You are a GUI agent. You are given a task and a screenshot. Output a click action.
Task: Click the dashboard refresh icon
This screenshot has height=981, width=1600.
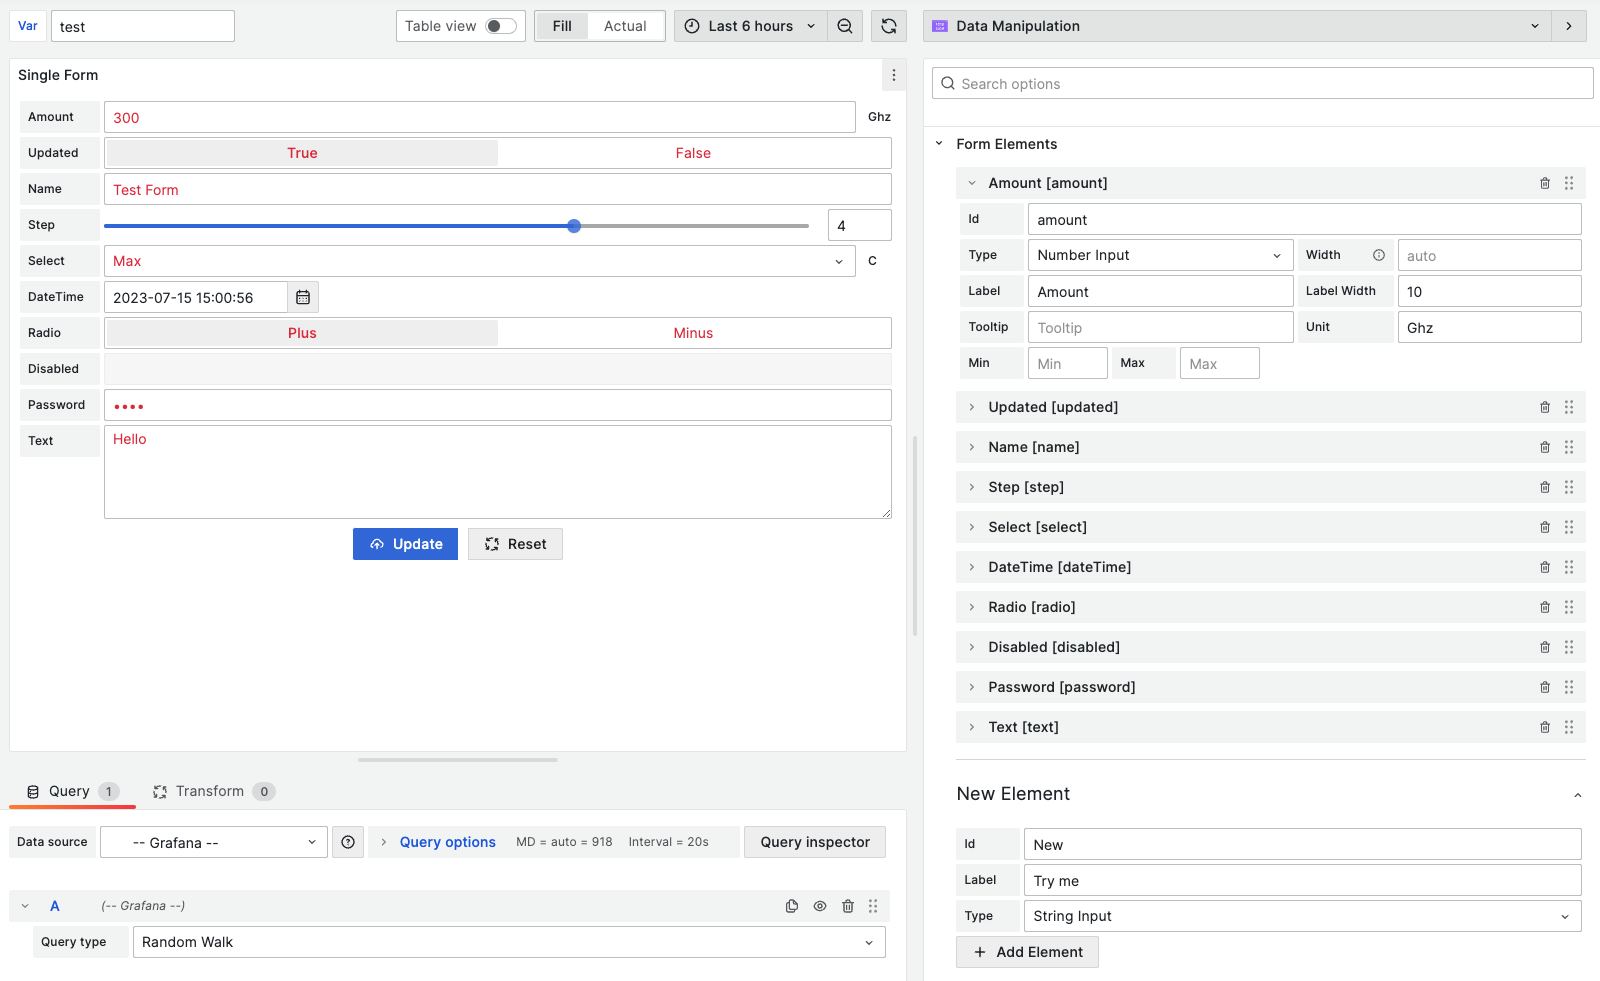[x=888, y=26]
